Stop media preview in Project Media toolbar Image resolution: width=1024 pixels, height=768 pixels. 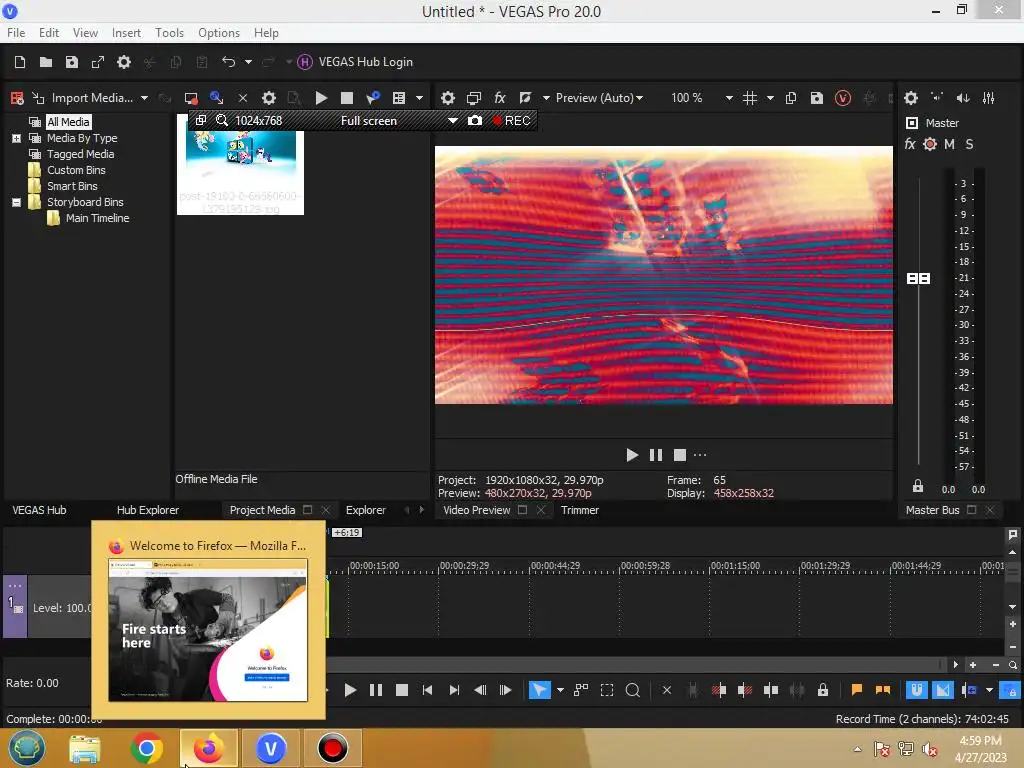pos(347,98)
